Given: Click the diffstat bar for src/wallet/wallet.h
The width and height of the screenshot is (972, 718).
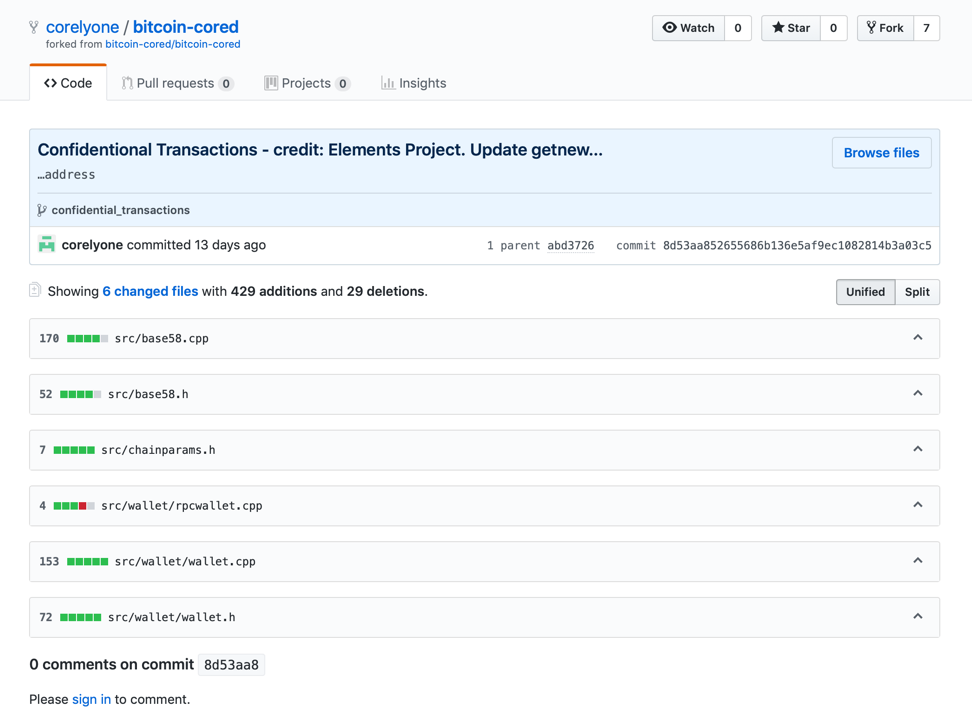Looking at the screenshot, I should pos(81,618).
